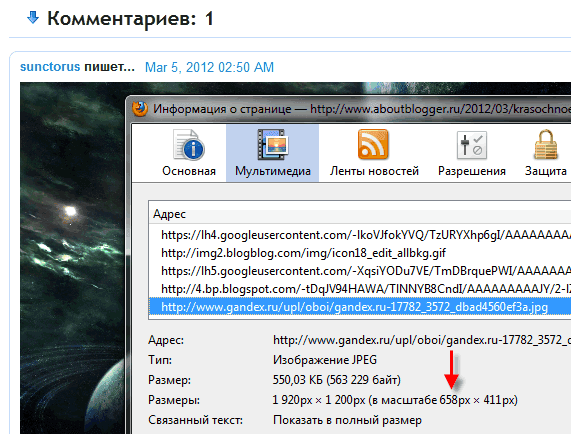Select the Защита padlock icon
Viewport: 571px width, 434px height.
point(546,145)
